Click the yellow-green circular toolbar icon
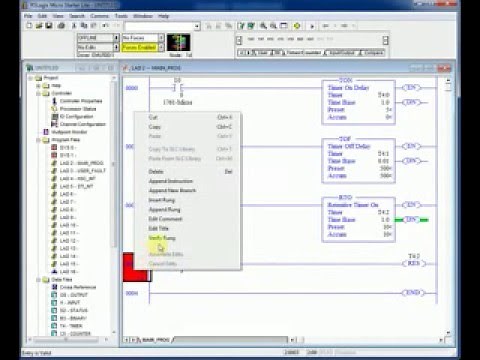The image size is (480, 360). [x=297, y=26]
